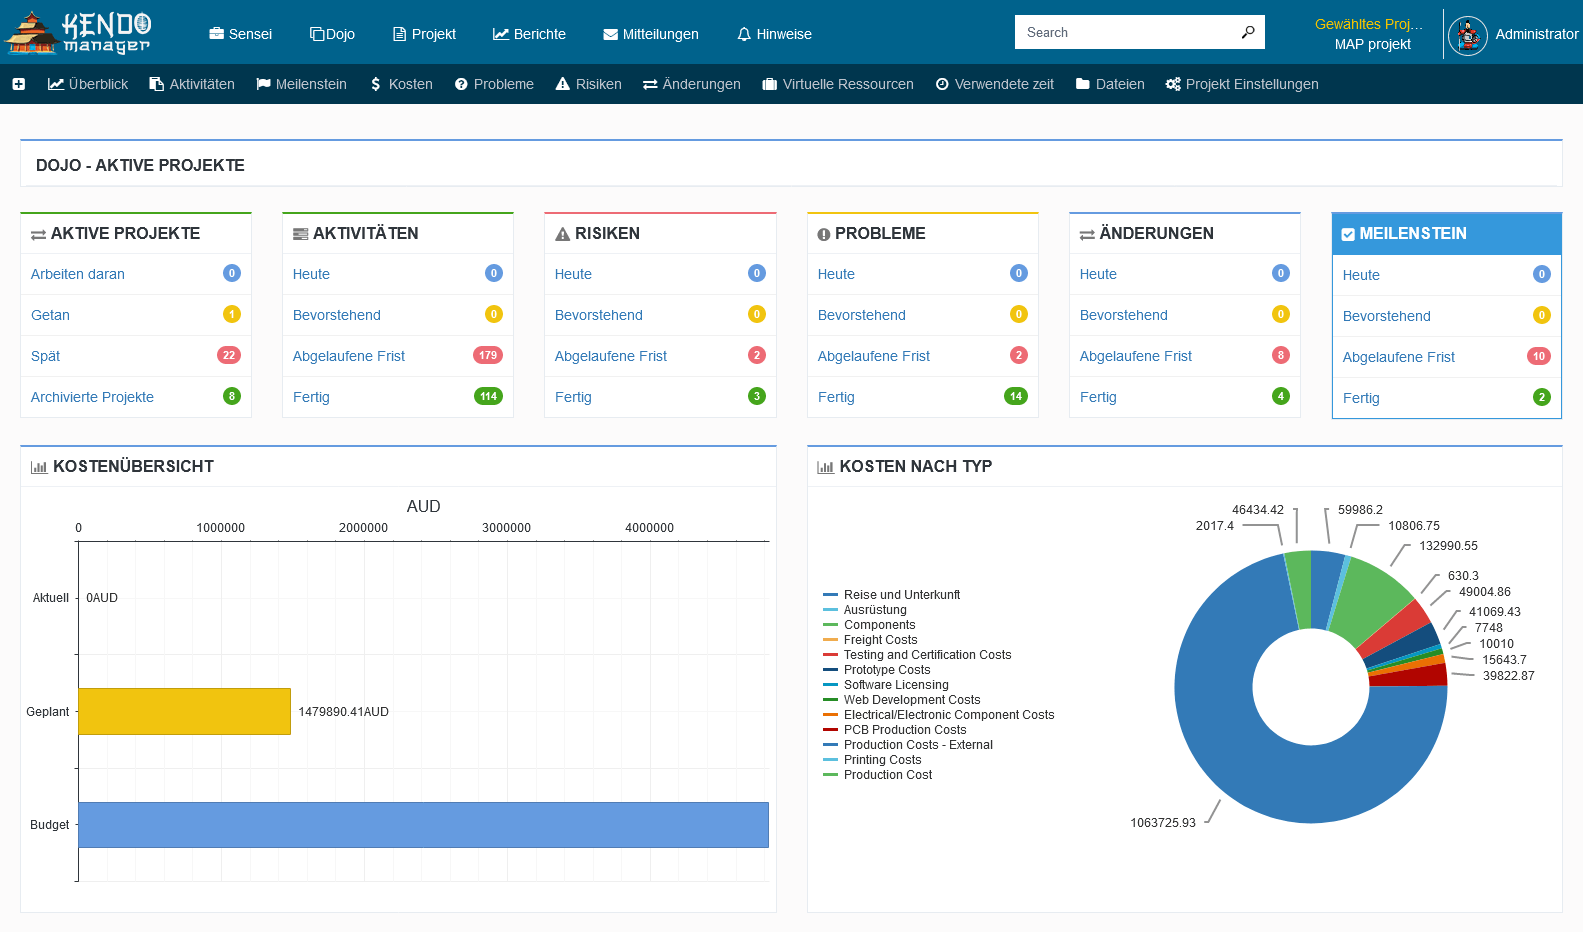1583x932 pixels.
Task: Open Abgelaufene Frist under Aktivitäten
Action: [349, 356]
